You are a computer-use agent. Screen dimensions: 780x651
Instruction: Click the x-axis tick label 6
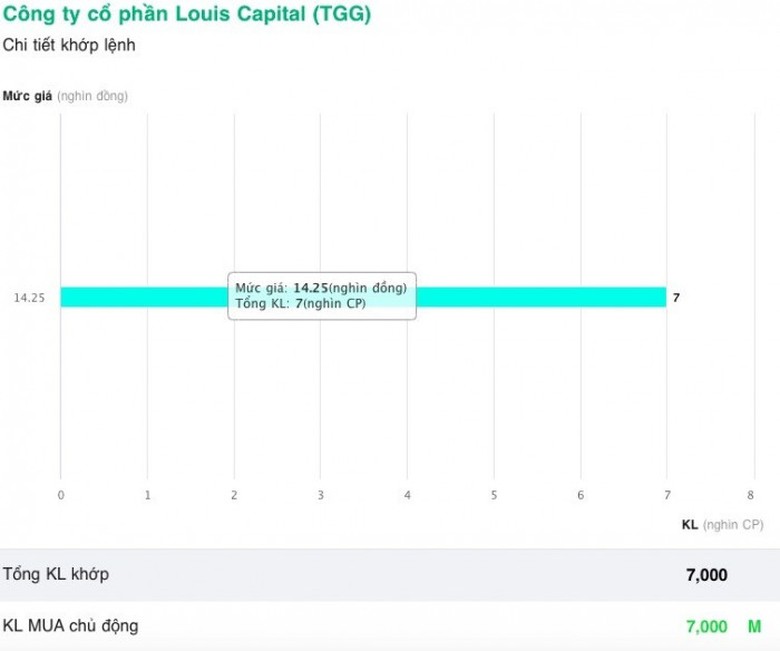tap(580, 495)
